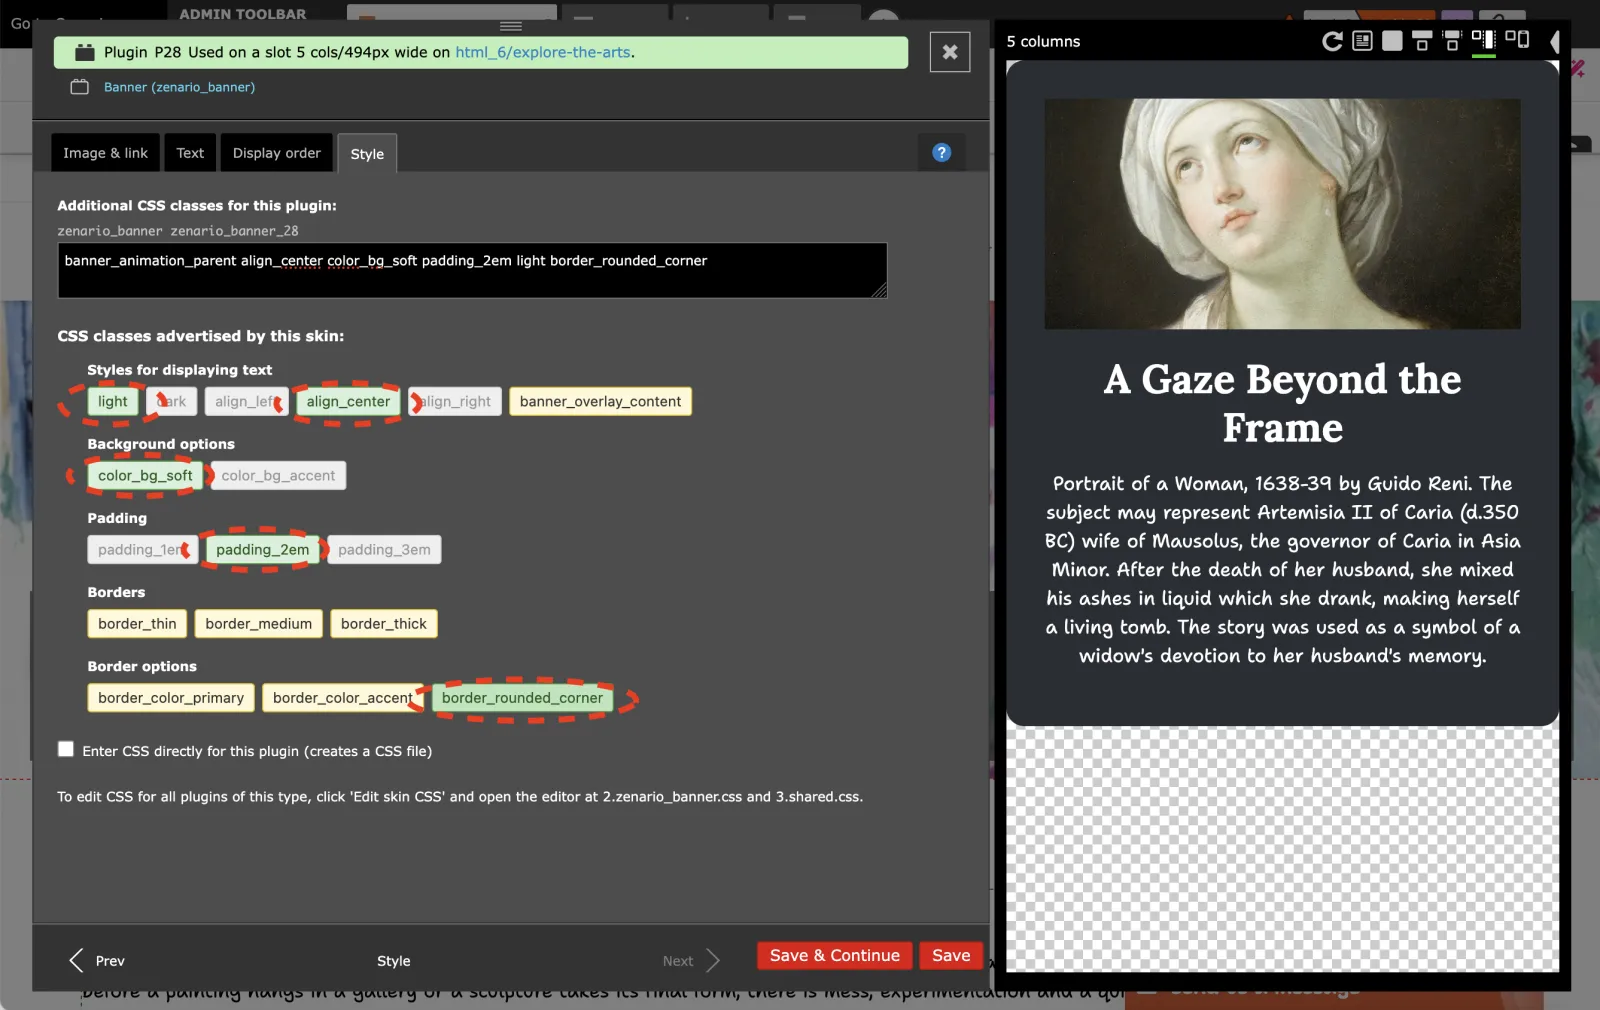
Task: Add the 'padding_3em' class
Action: pyautogui.click(x=384, y=549)
